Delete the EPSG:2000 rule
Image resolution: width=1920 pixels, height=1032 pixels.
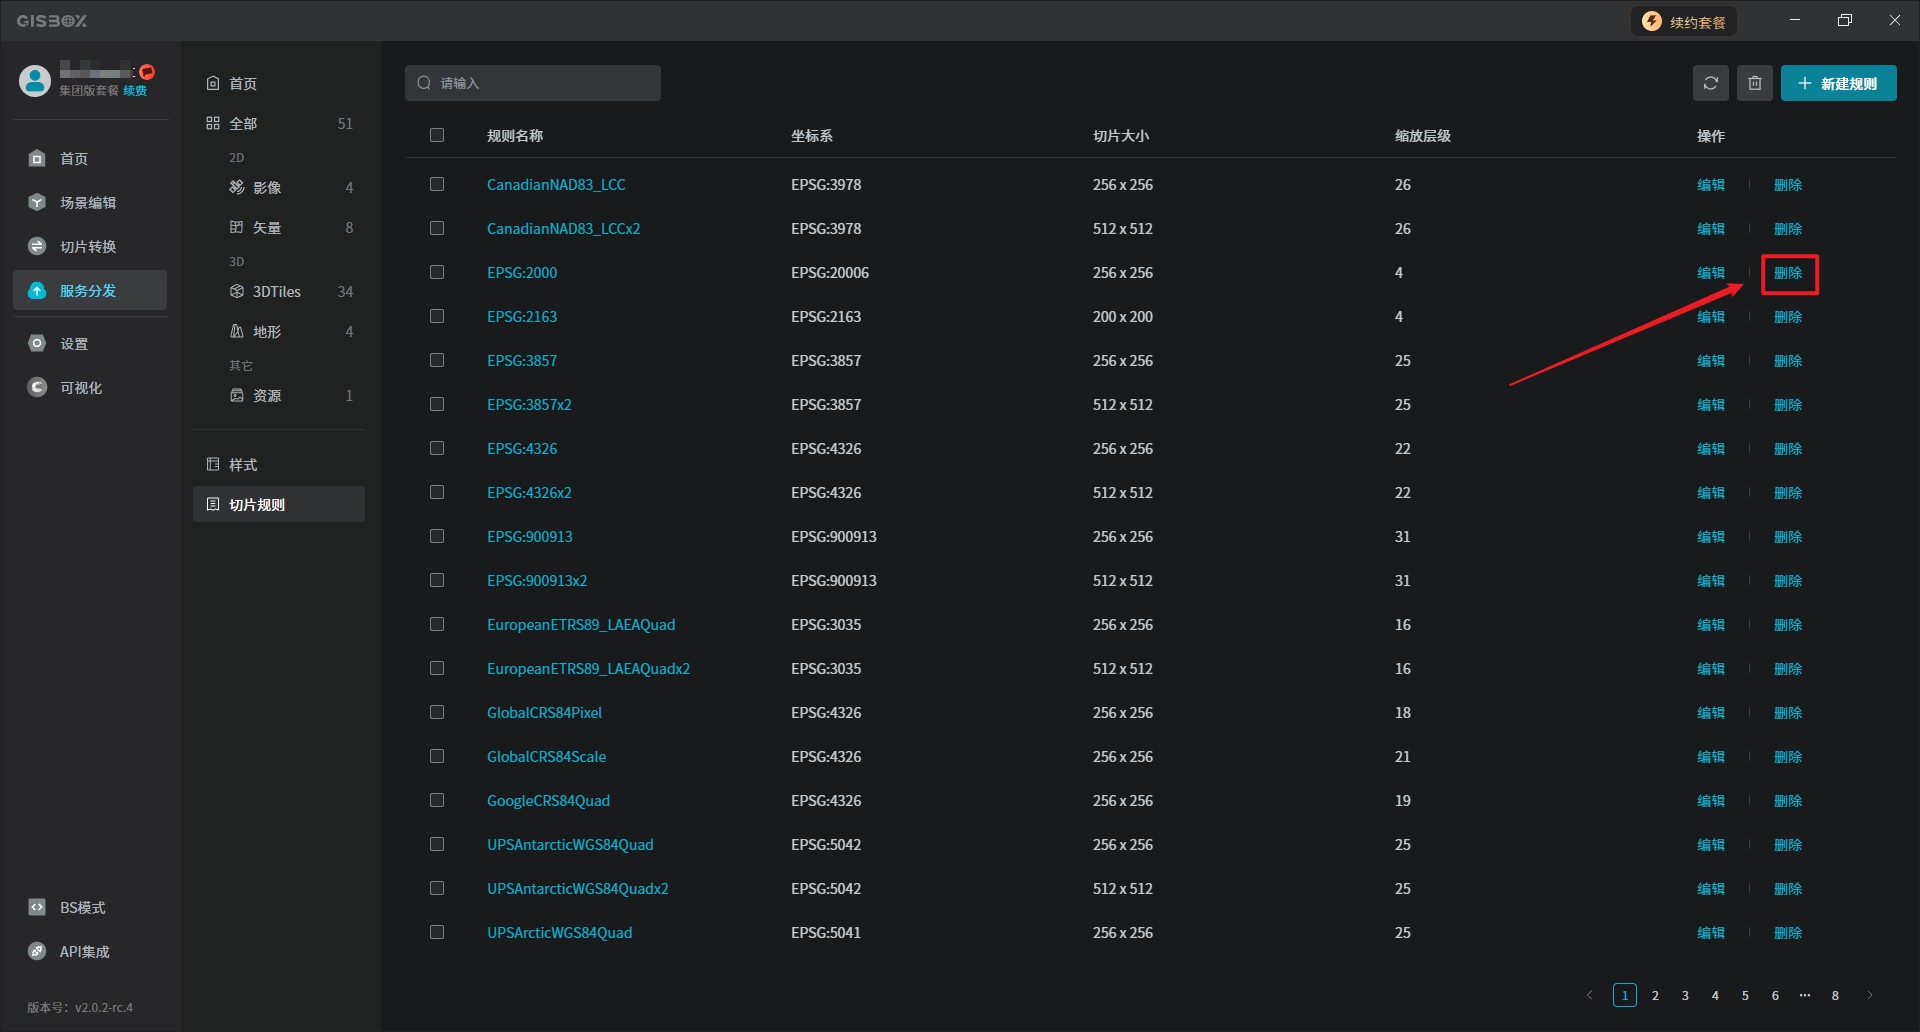coord(1788,273)
